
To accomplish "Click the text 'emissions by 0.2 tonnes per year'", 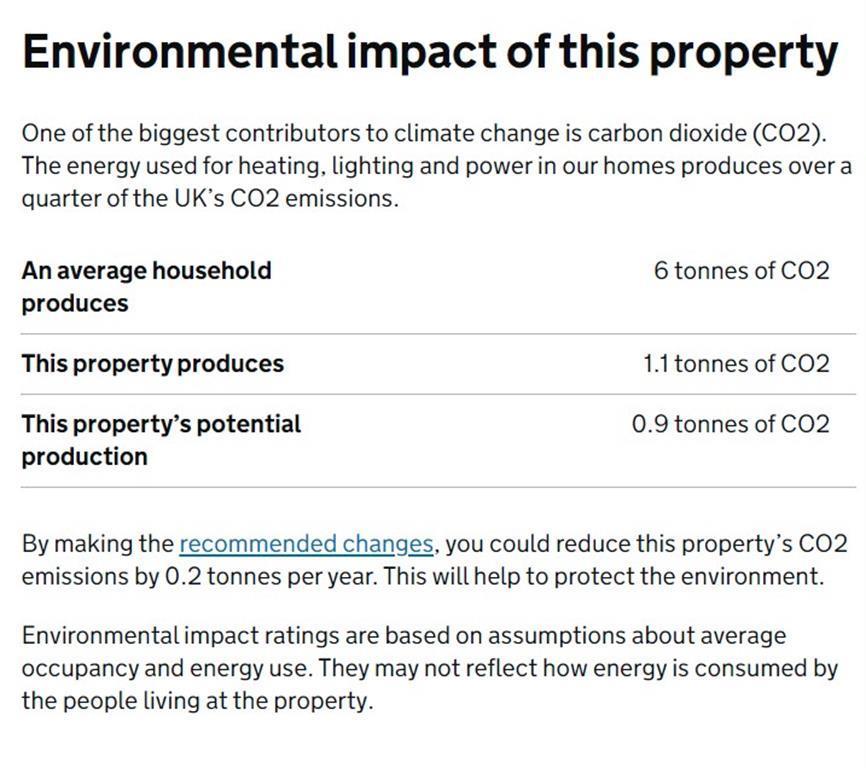I will [x=199, y=576].
